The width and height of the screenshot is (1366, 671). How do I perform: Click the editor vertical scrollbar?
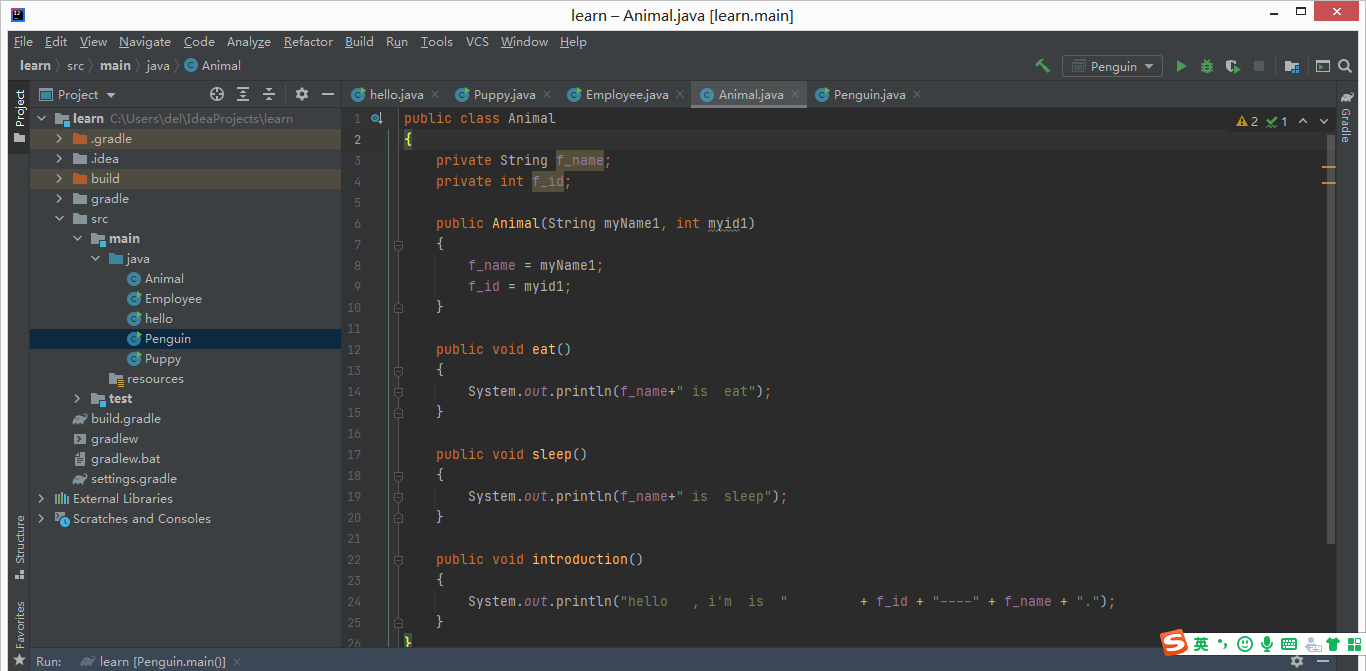point(1331,340)
